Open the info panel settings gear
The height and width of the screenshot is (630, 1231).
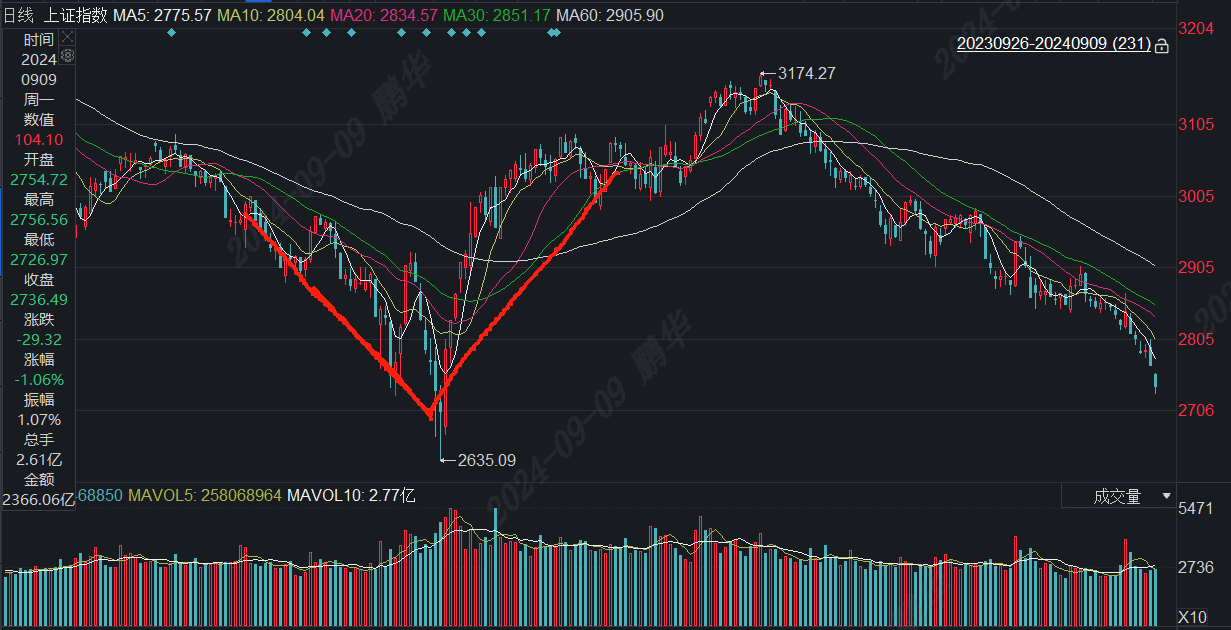67,54
